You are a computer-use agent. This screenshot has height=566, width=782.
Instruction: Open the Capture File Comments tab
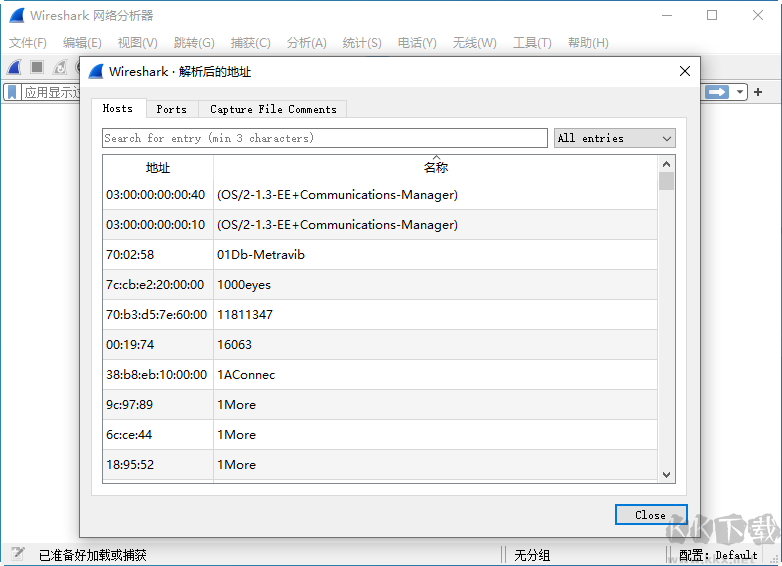[x=272, y=109]
